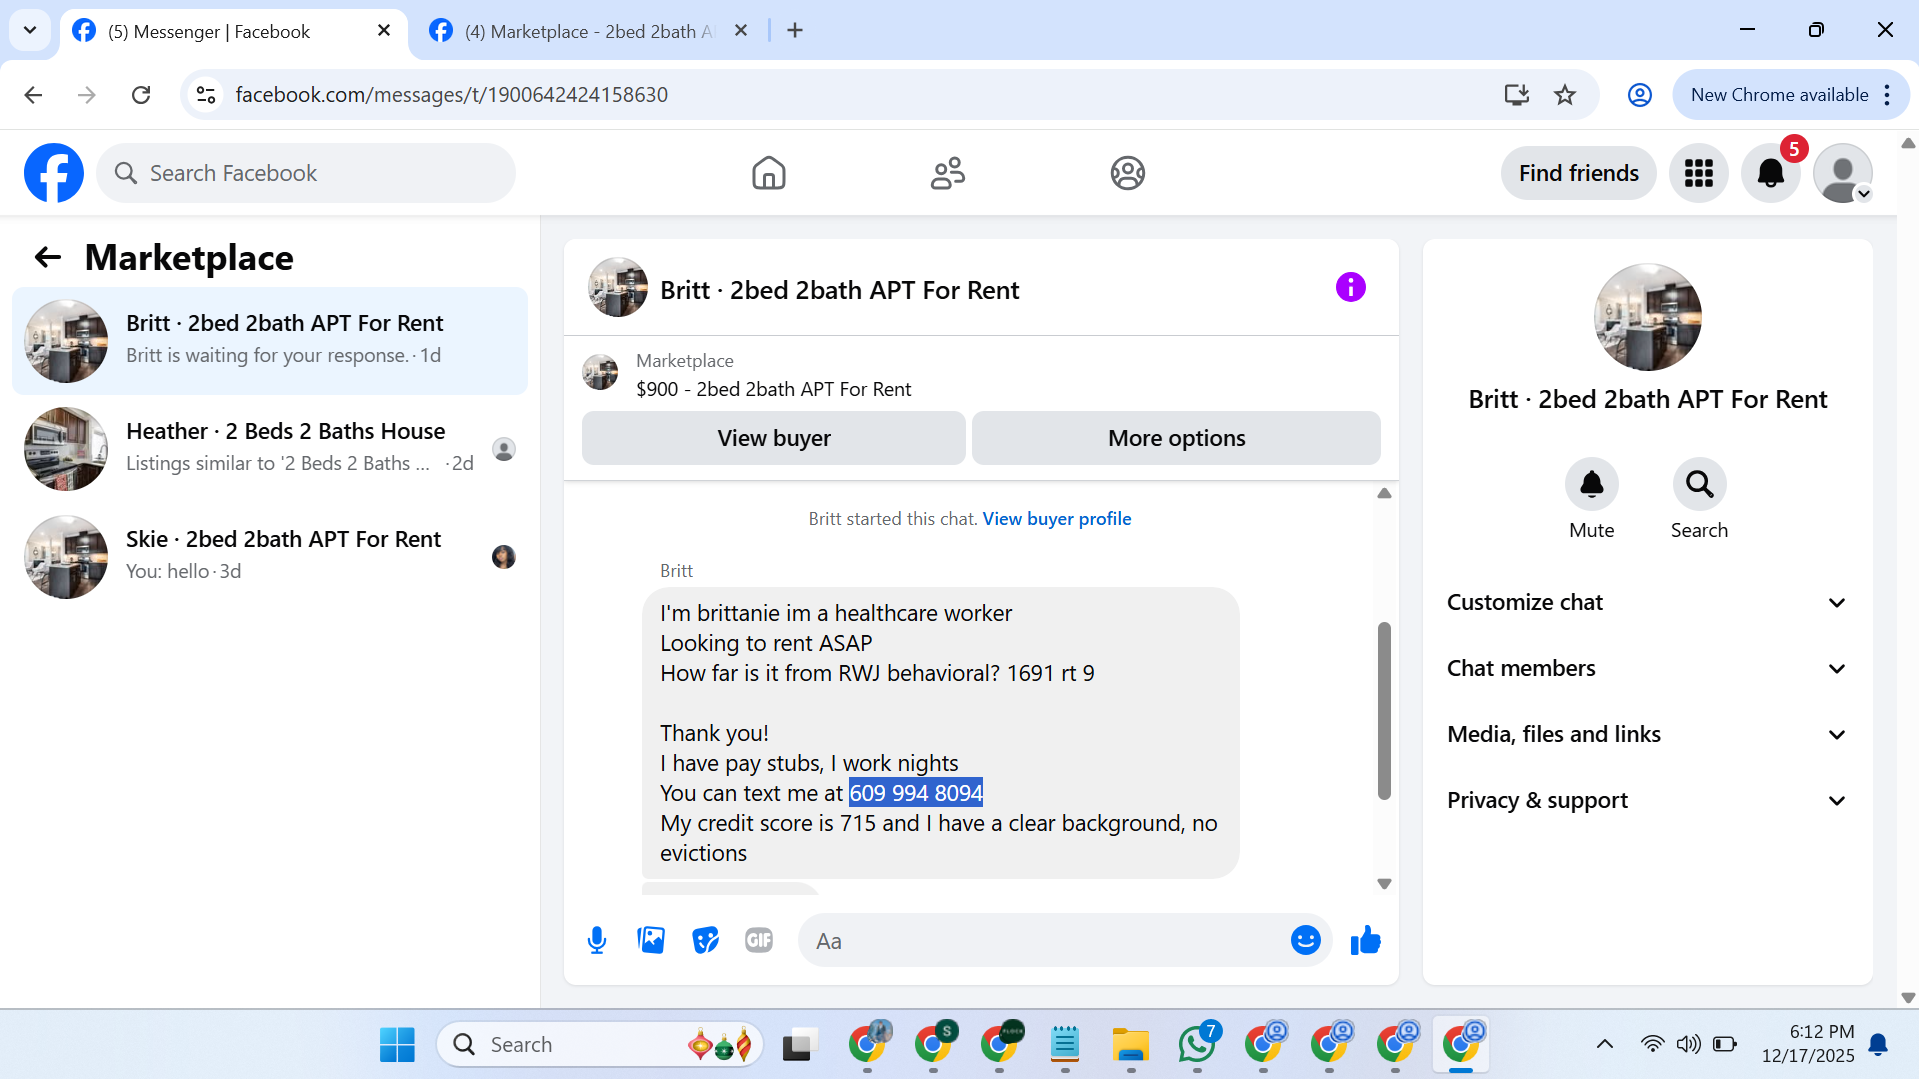The height and width of the screenshot is (1079, 1919).
Task: Click the chat scroll up arrow
Action: [x=1384, y=493]
